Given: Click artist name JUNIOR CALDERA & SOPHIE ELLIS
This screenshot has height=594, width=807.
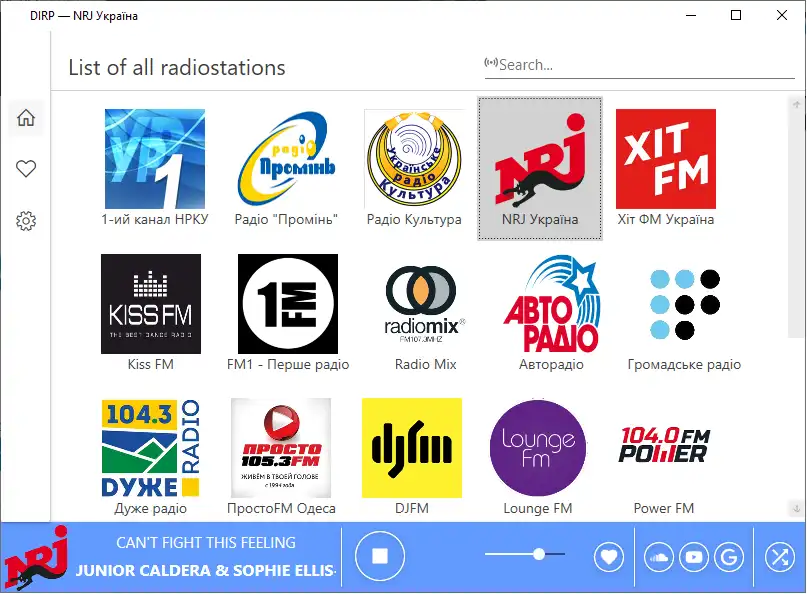Looking at the screenshot, I should (x=206, y=570).
